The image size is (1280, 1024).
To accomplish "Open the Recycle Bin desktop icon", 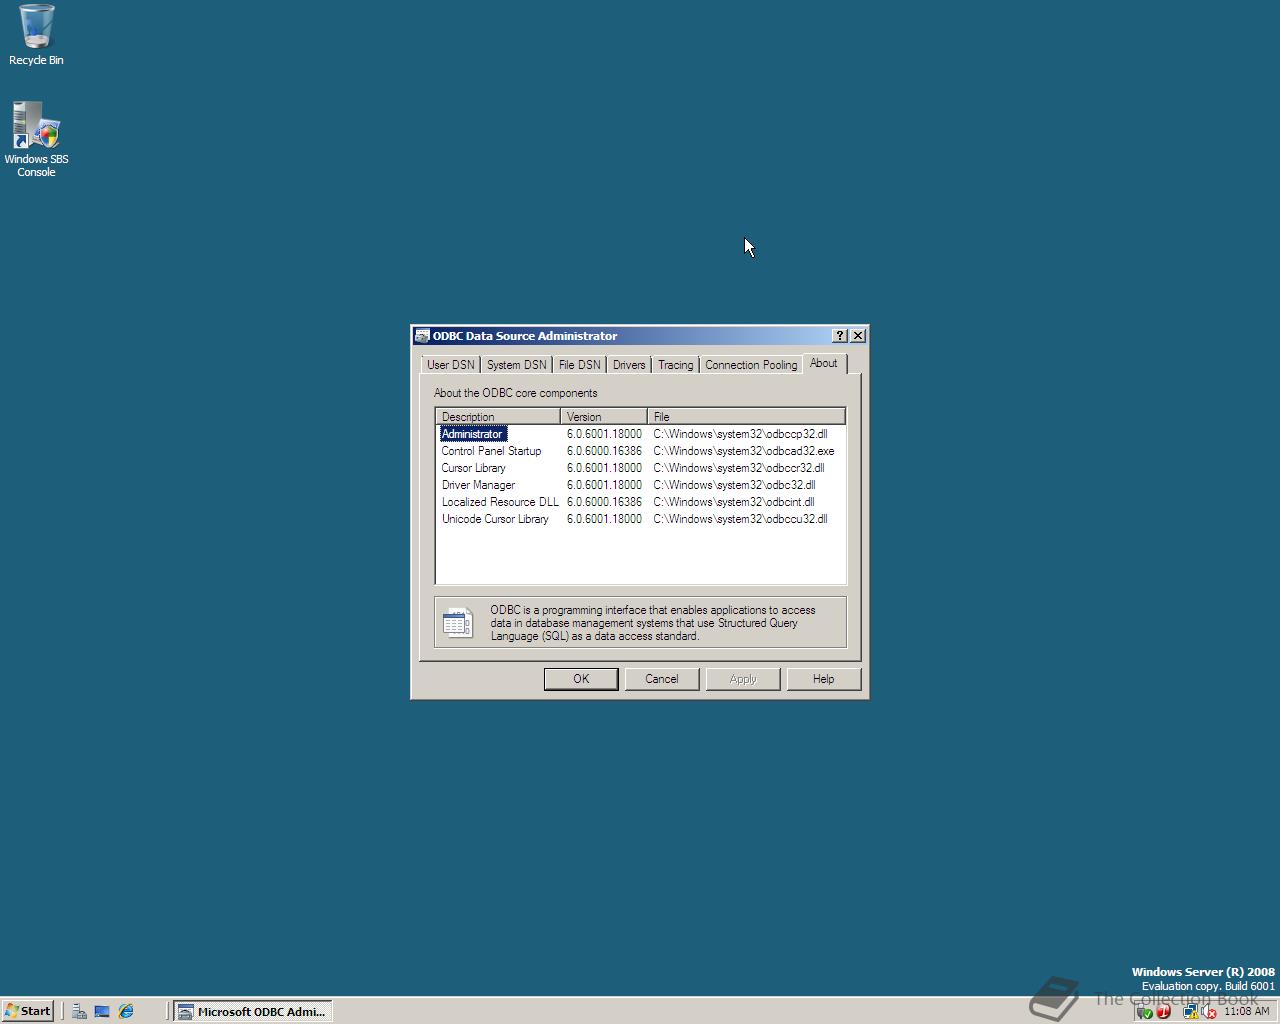I will click(36, 35).
